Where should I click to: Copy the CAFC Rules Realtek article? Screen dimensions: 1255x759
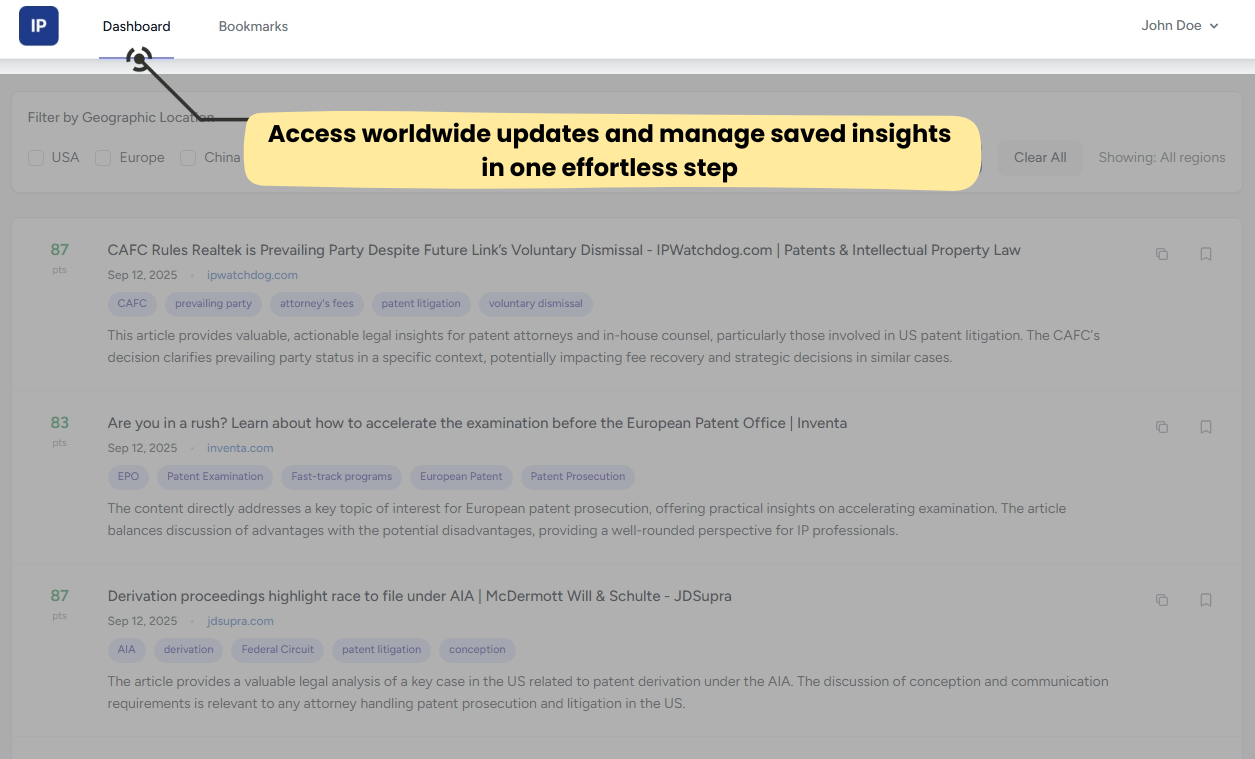1161,254
